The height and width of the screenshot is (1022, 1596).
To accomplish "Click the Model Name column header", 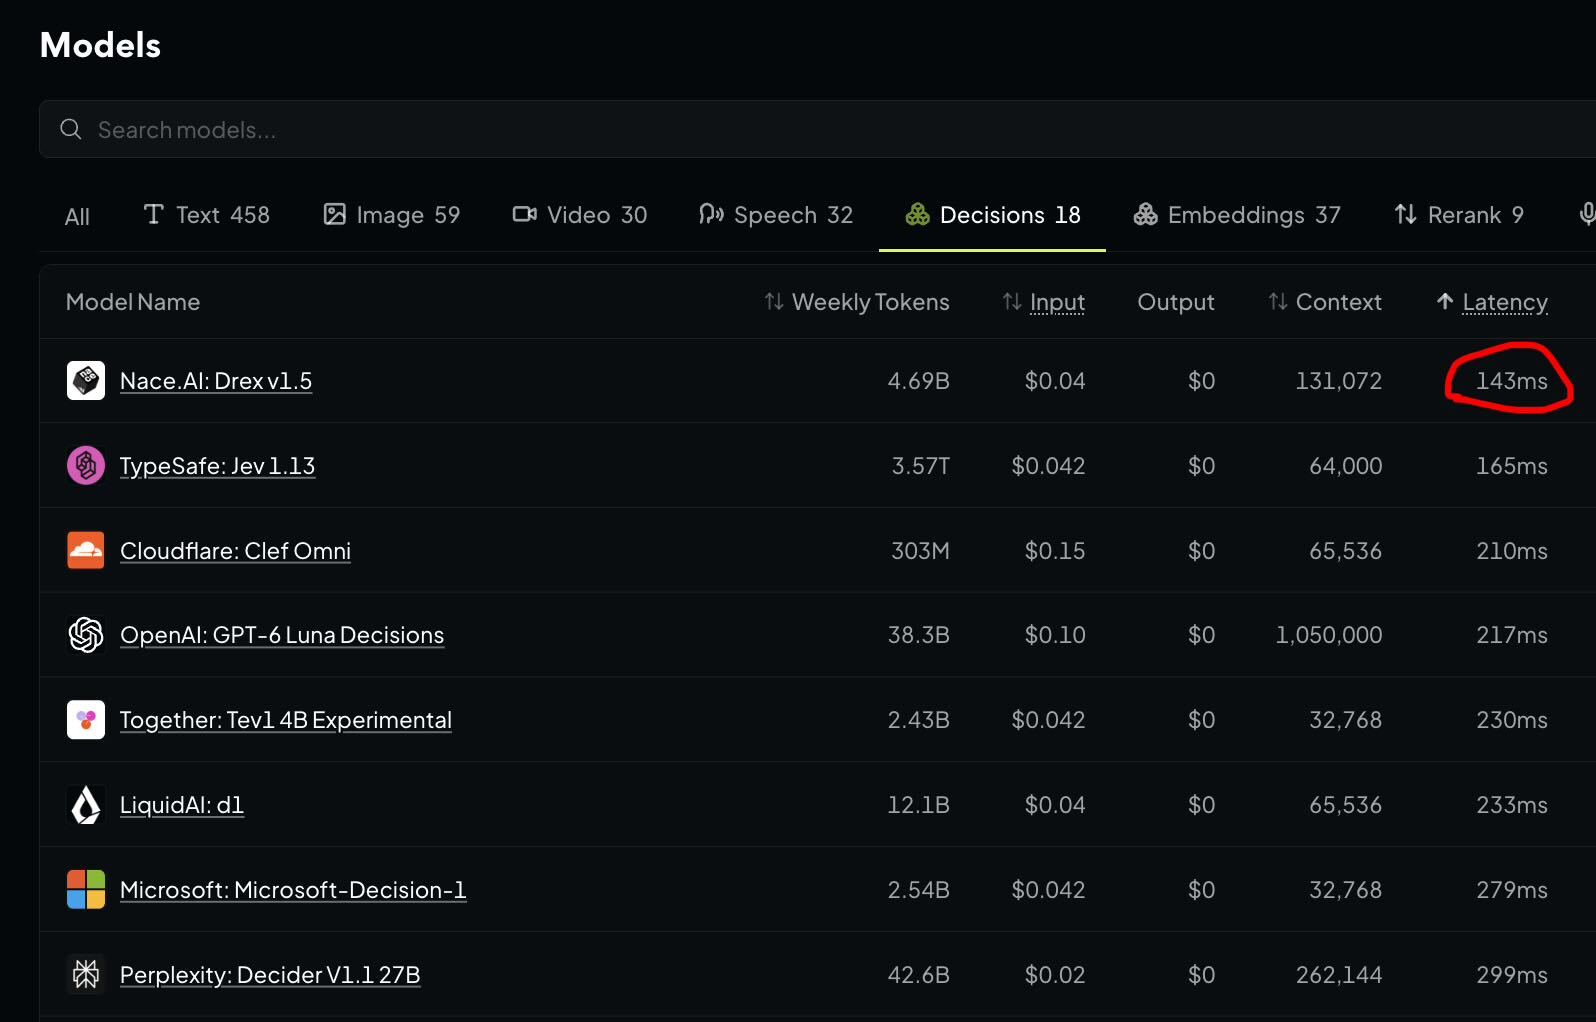I will (x=133, y=302).
